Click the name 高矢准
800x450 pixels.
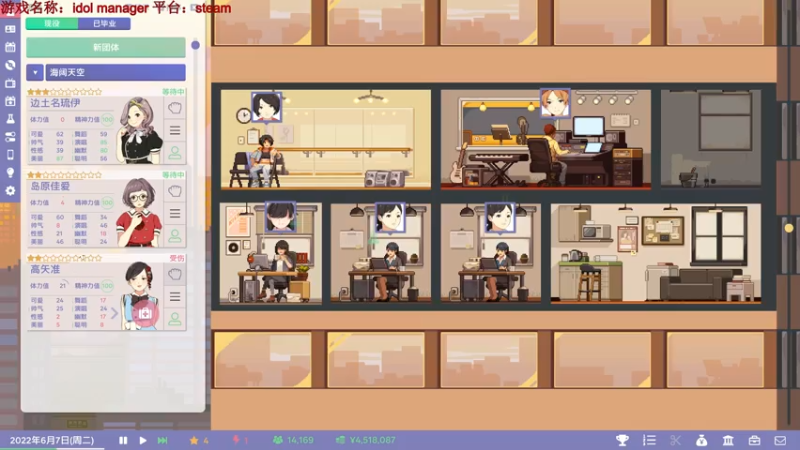click(x=45, y=269)
